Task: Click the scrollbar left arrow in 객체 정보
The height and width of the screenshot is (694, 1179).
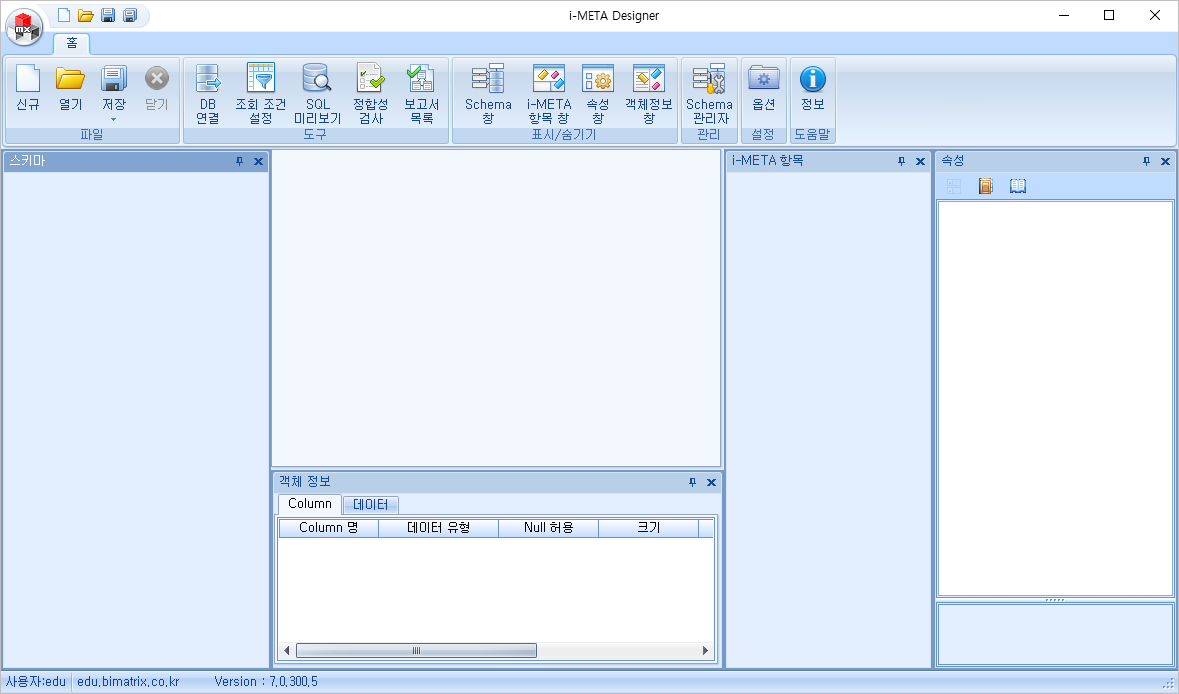Action: coord(286,650)
